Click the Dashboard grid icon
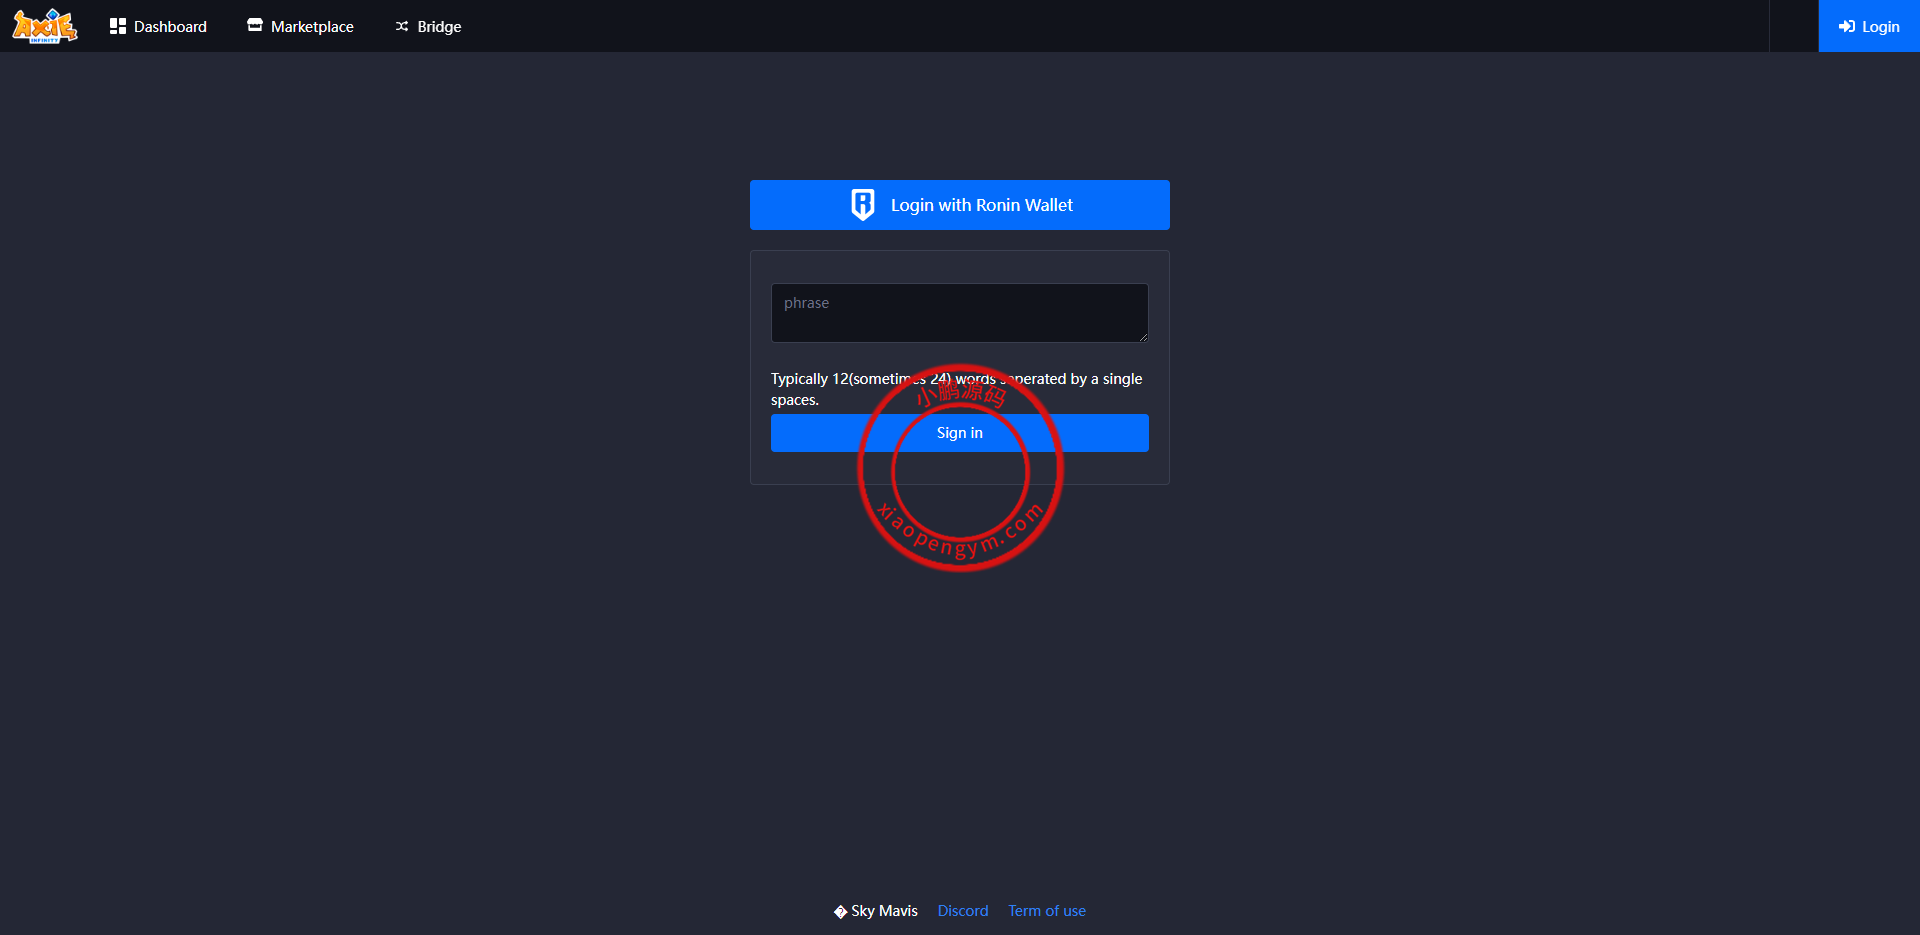Screen dimensions: 1920x935 pos(118,26)
